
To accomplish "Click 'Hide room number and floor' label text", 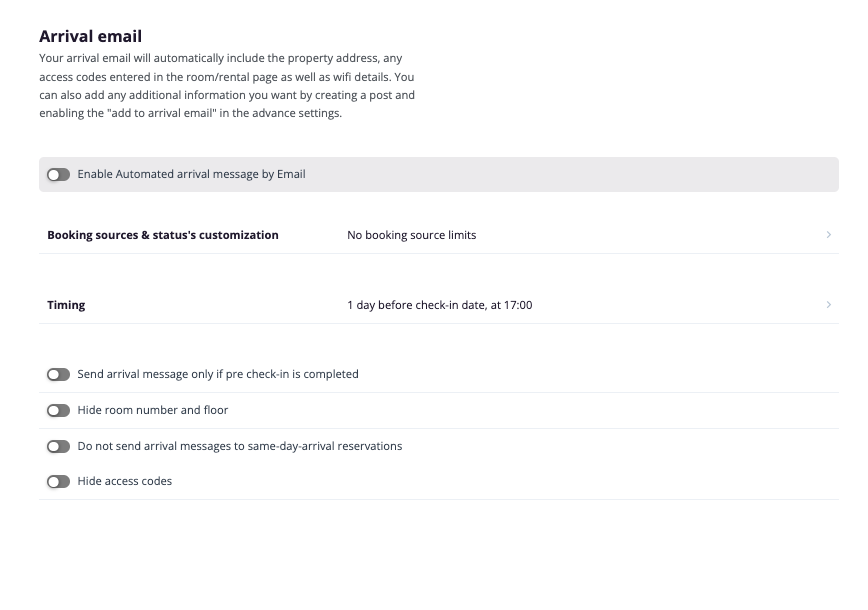I will pos(153,410).
